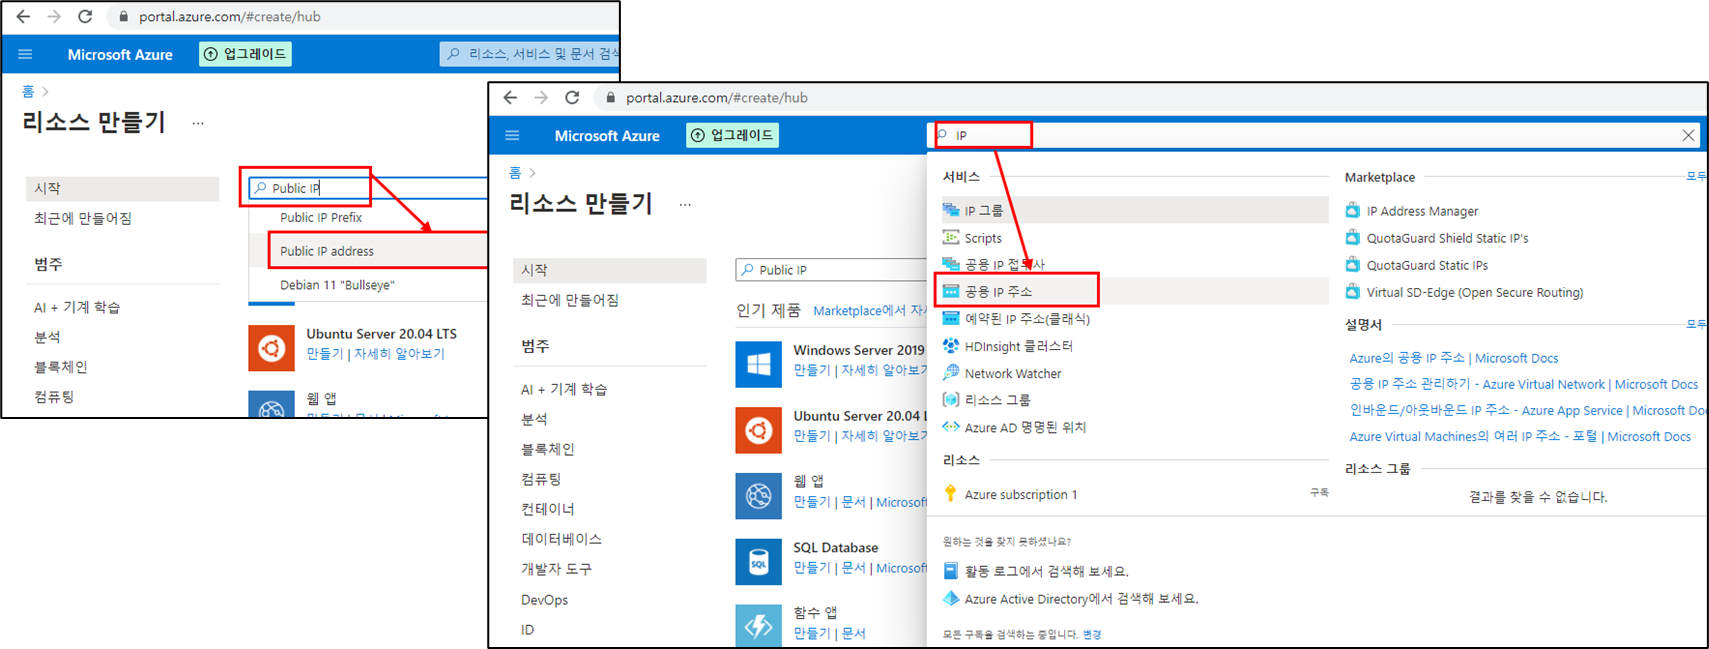Select Public IP address suggestion
The width and height of the screenshot is (1709, 649).
[327, 251]
